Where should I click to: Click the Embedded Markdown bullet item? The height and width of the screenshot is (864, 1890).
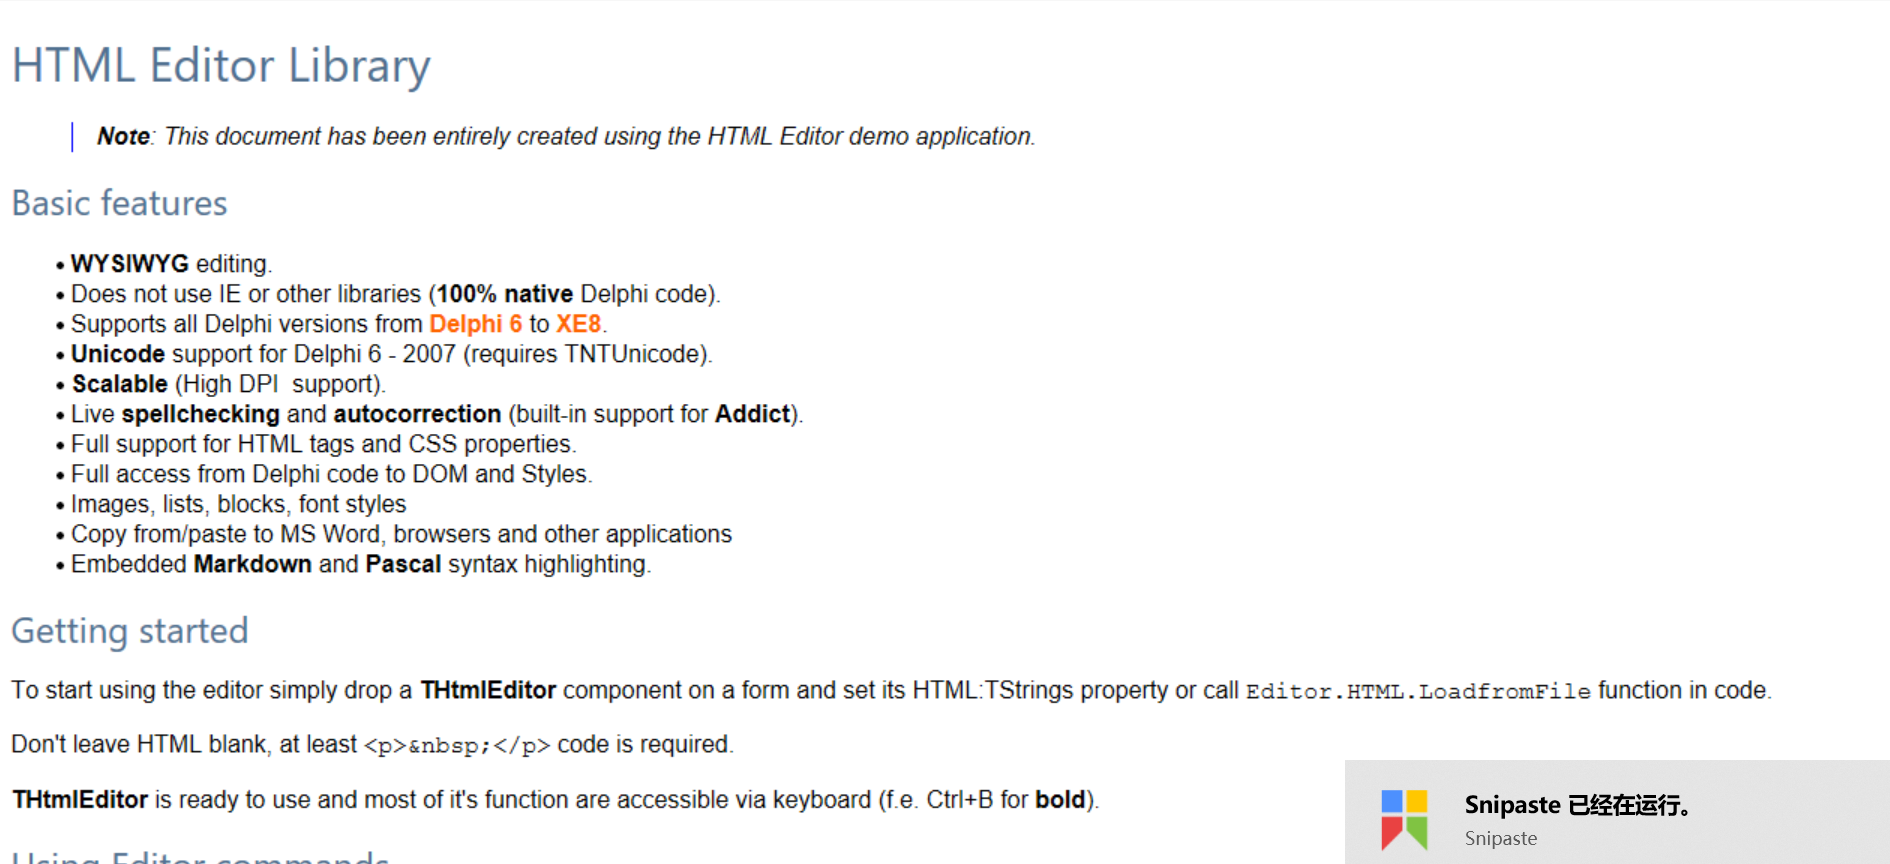(360, 564)
